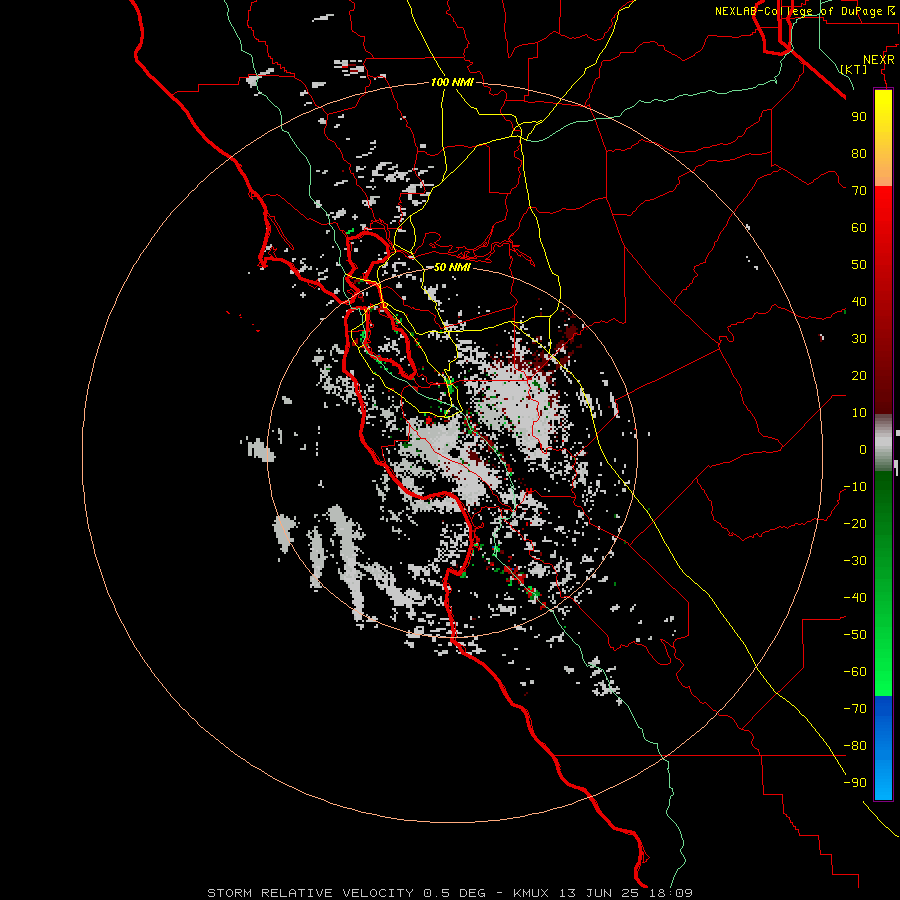Click the "50 NMI" range ring label
This screenshot has height=900, width=900.
tap(452, 267)
